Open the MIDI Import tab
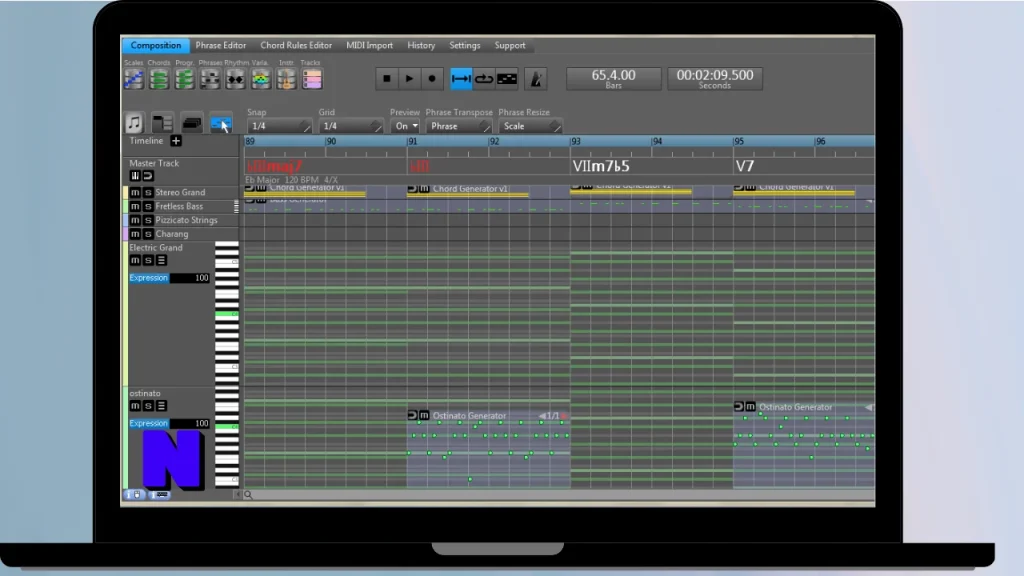Image resolution: width=1024 pixels, height=576 pixels. tap(370, 45)
